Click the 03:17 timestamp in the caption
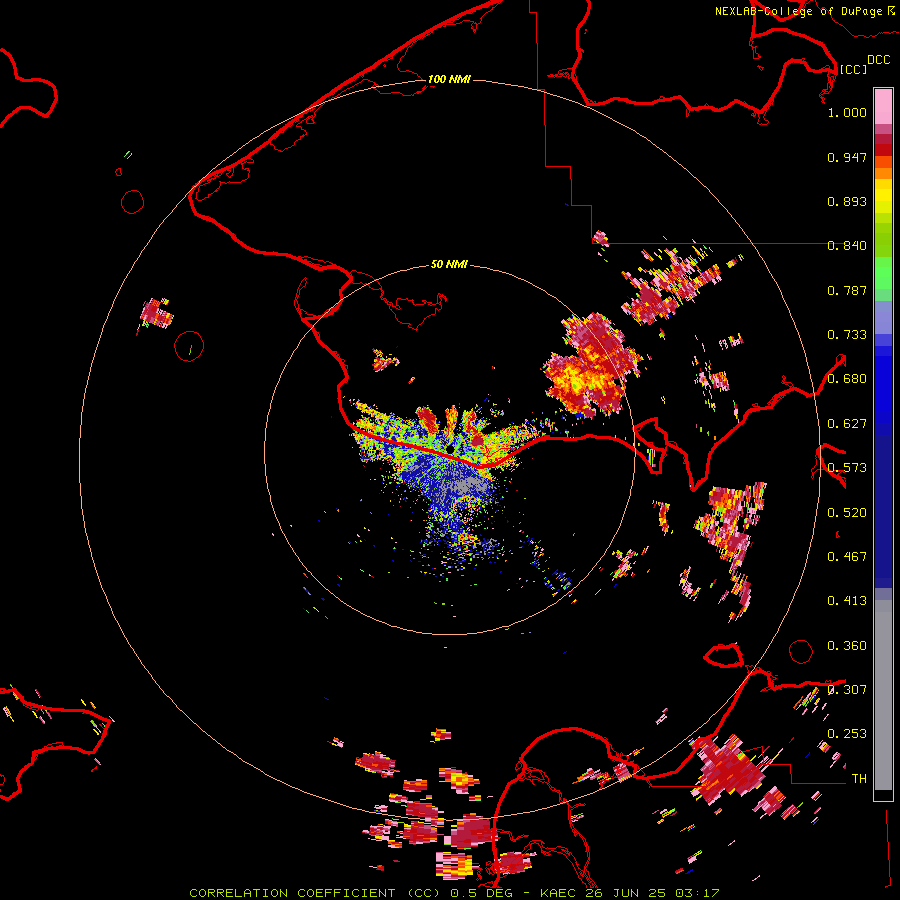Viewport: 900px width, 900px height. pyautogui.click(x=697, y=893)
